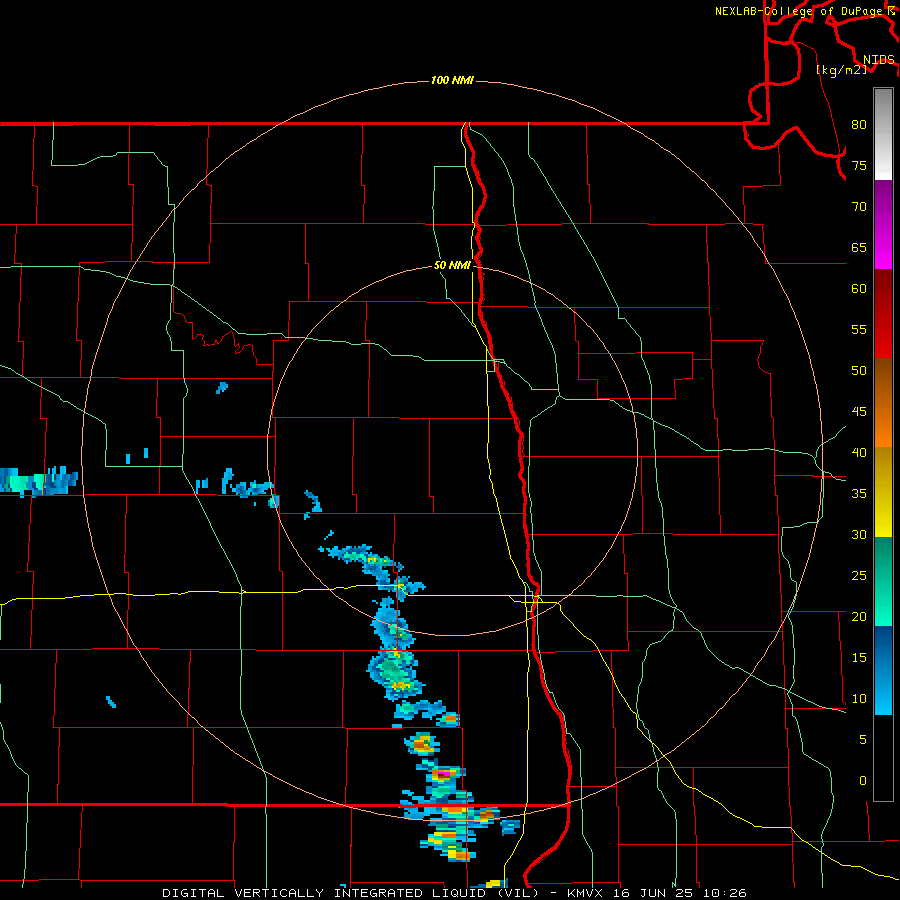Image resolution: width=900 pixels, height=900 pixels.
Task: Select the gray-white top segment of the color bar
Action: (883, 134)
